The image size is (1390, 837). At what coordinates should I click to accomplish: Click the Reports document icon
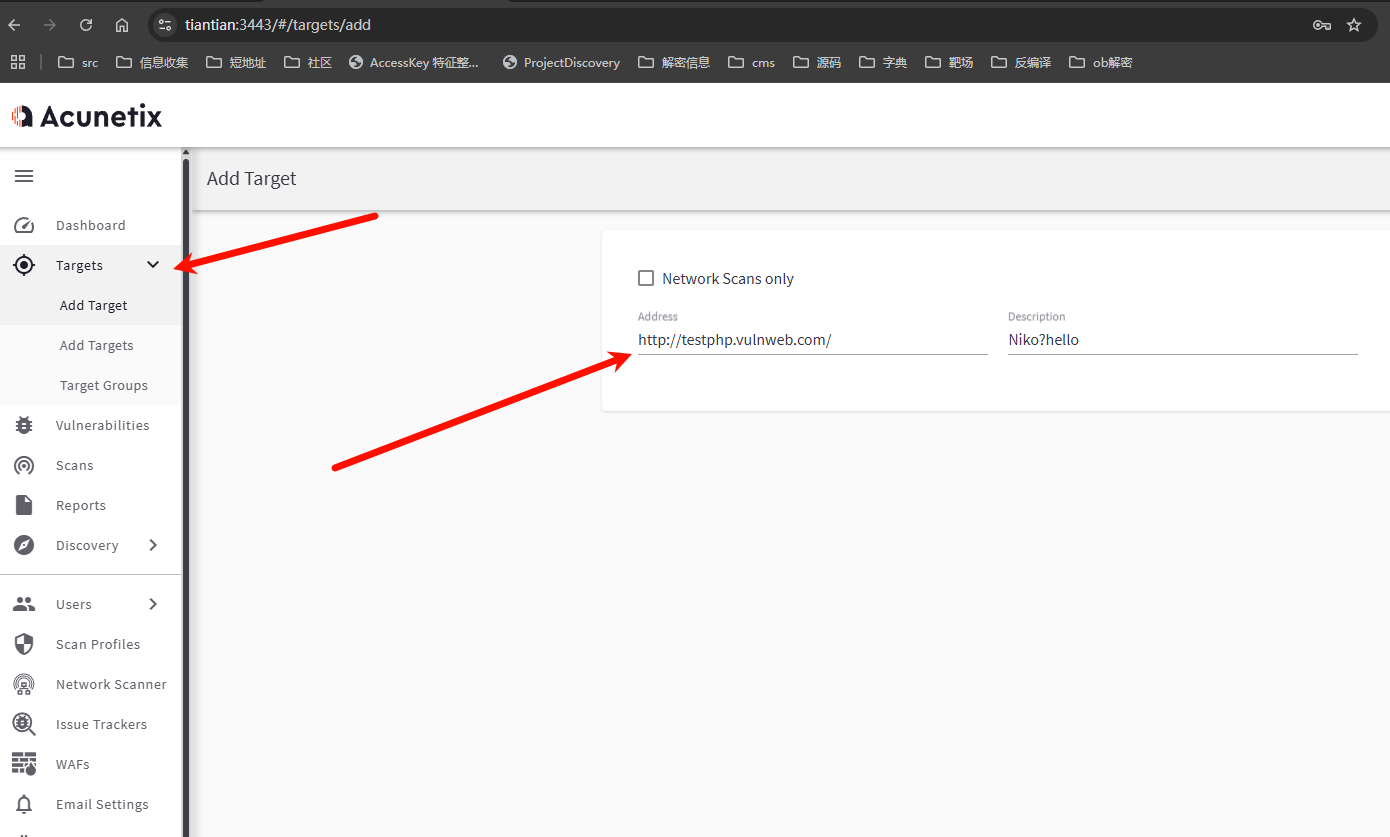pyautogui.click(x=24, y=505)
